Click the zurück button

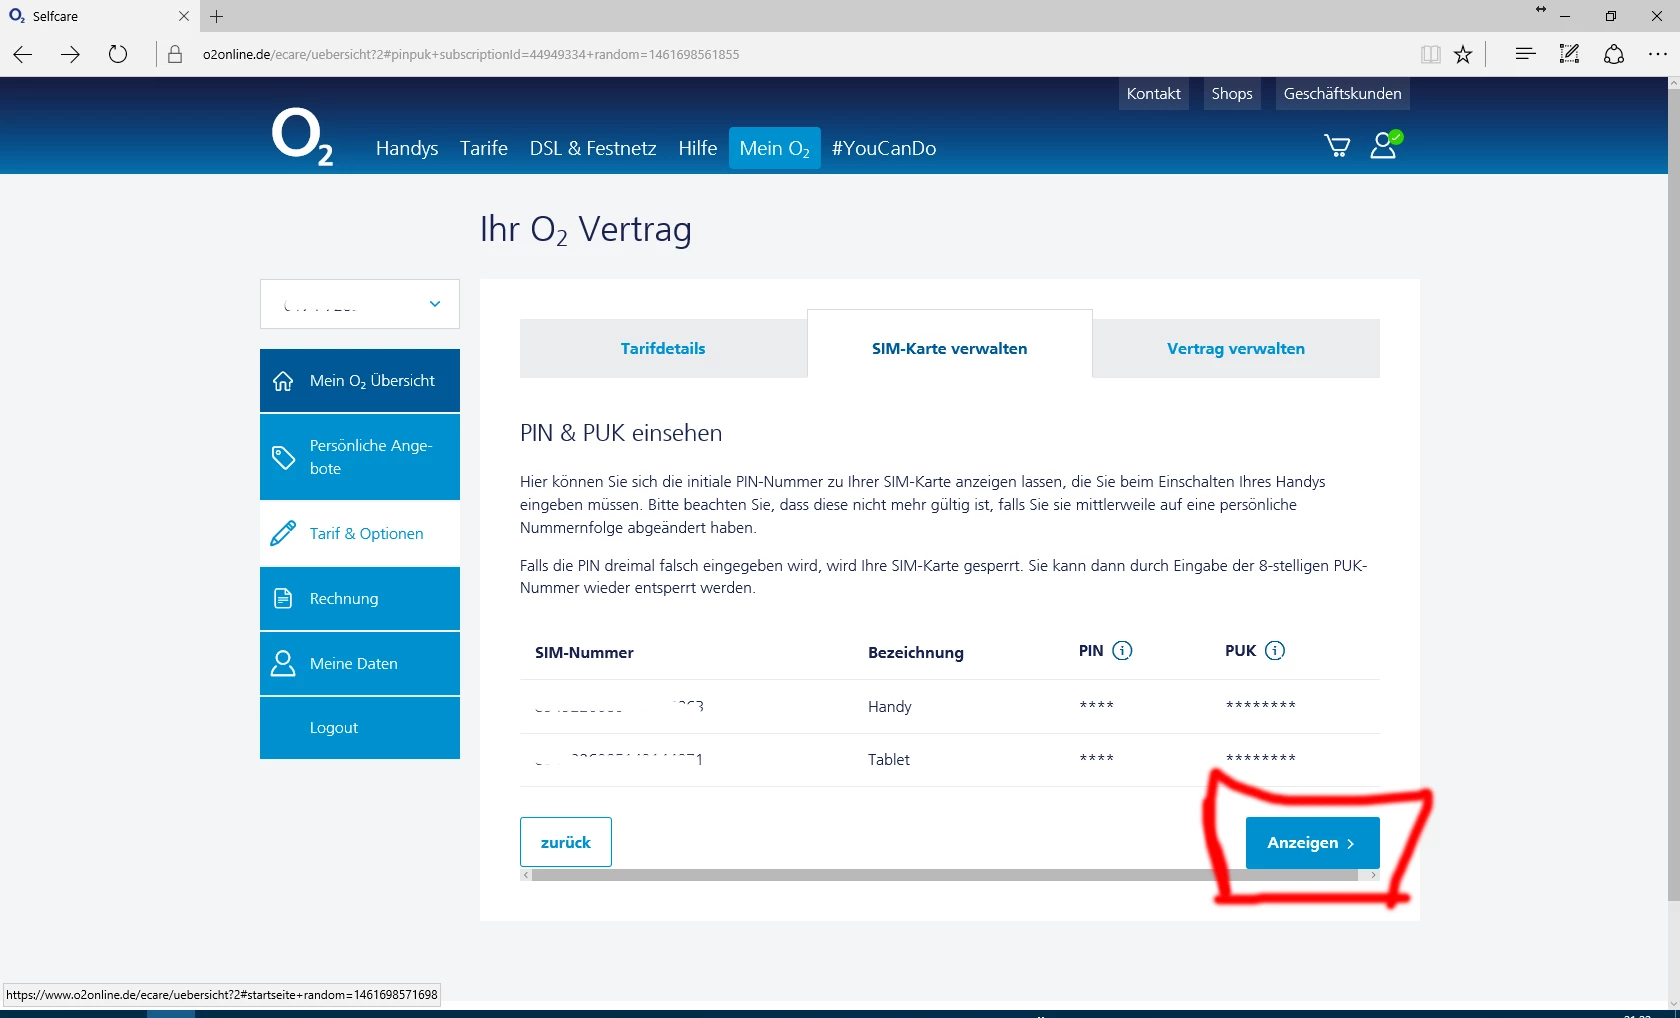(566, 842)
